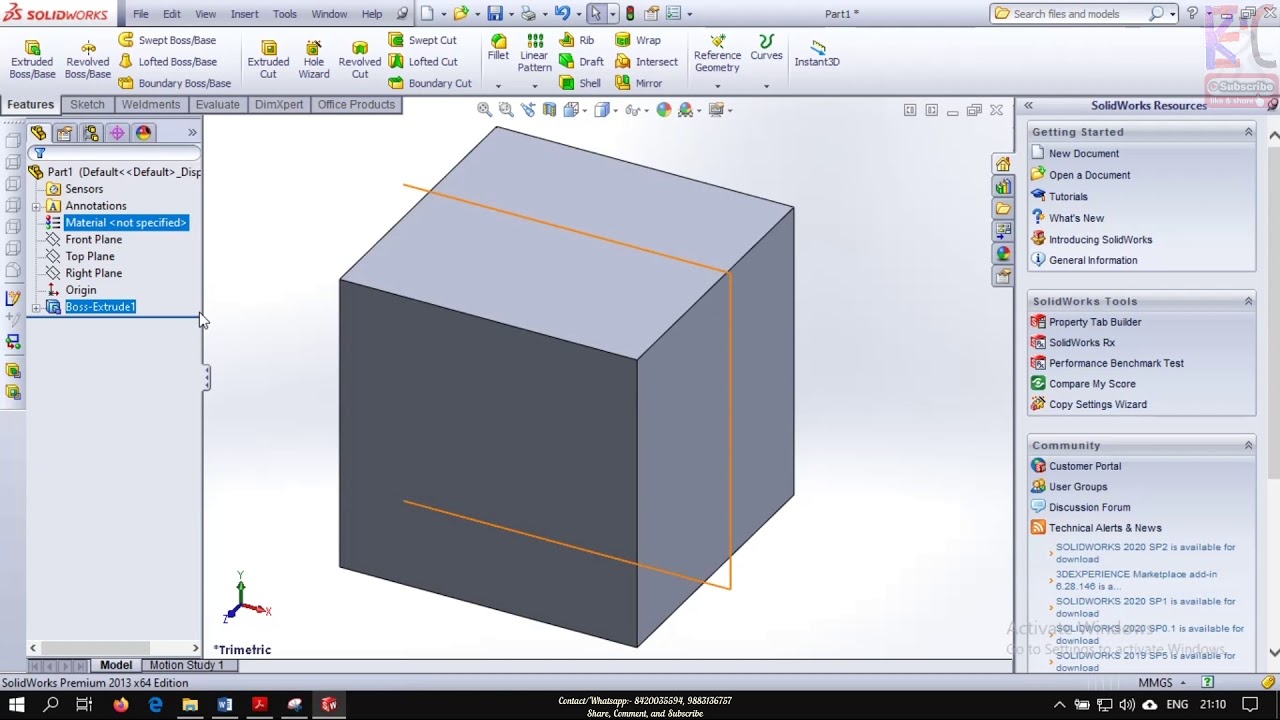Open the ConfigurationManager tab icon
Image resolution: width=1280 pixels, height=720 pixels.
point(91,133)
